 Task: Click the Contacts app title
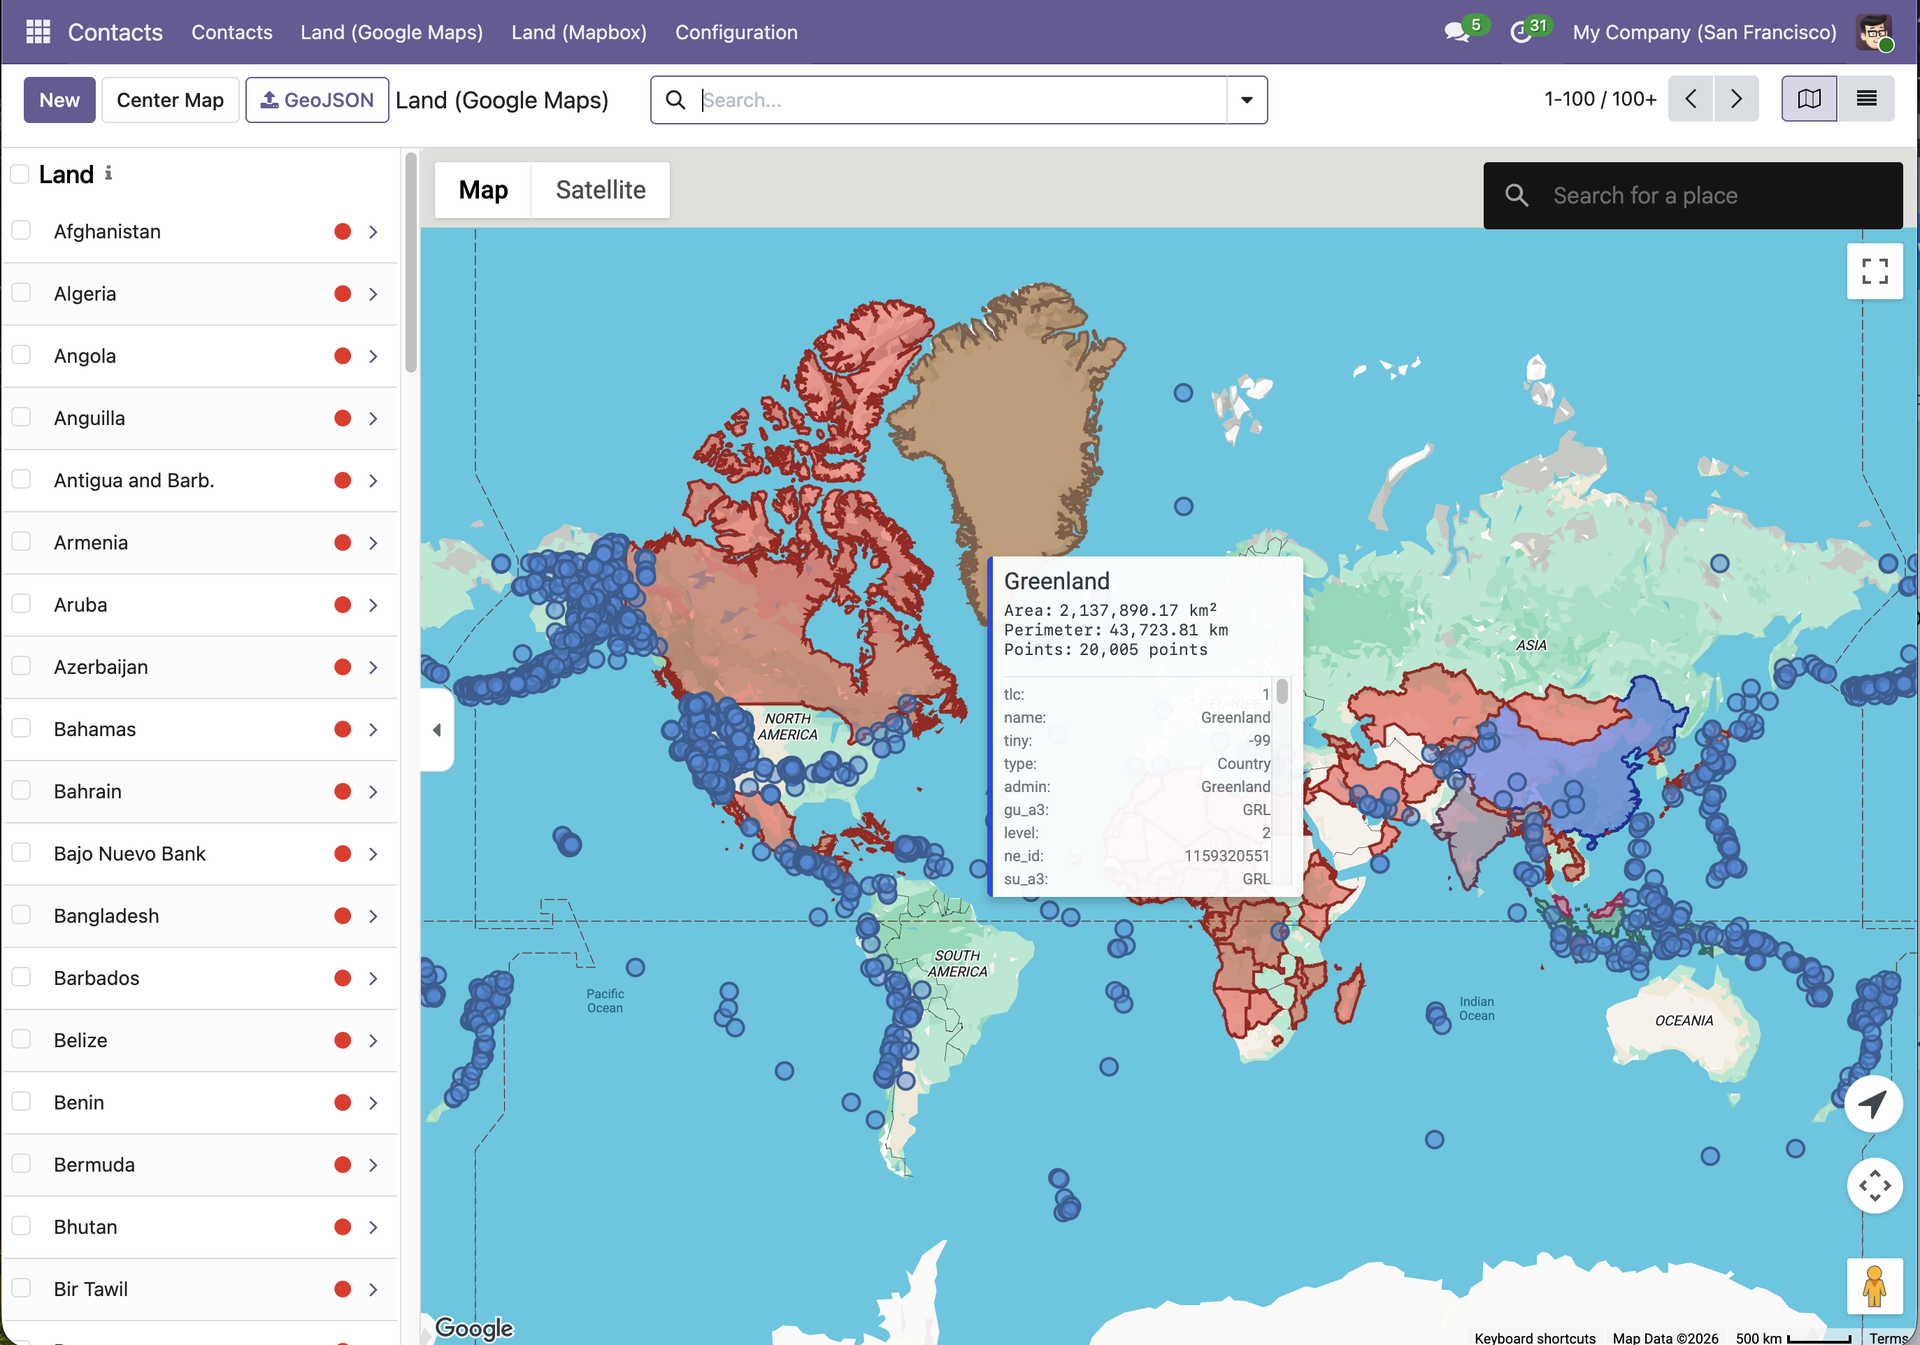tap(115, 32)
